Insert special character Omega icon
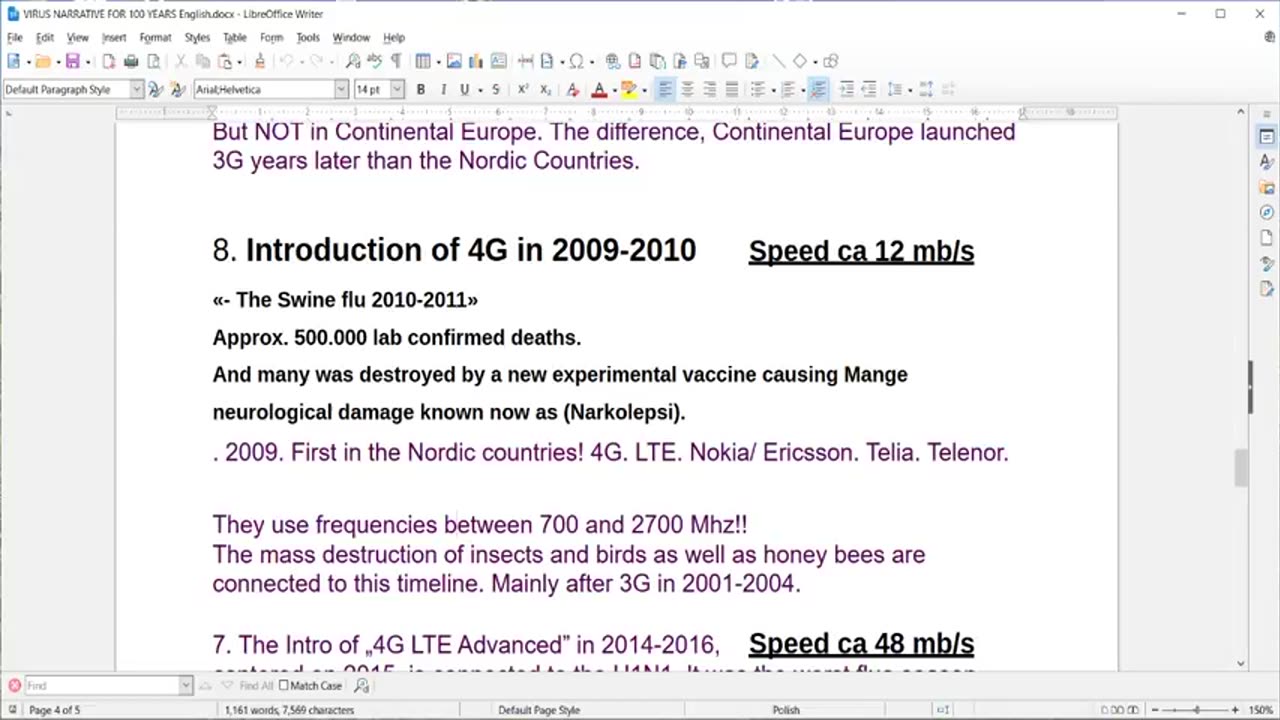1280x720 pixels. click(x=576, y=61)
